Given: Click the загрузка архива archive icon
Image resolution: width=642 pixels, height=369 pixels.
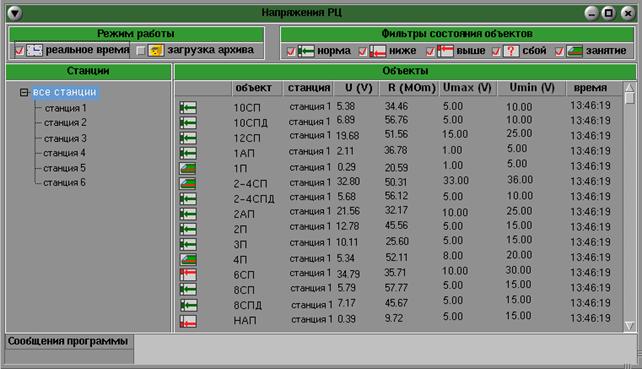Looking at the screenshot, I should [x=156, y=50].
